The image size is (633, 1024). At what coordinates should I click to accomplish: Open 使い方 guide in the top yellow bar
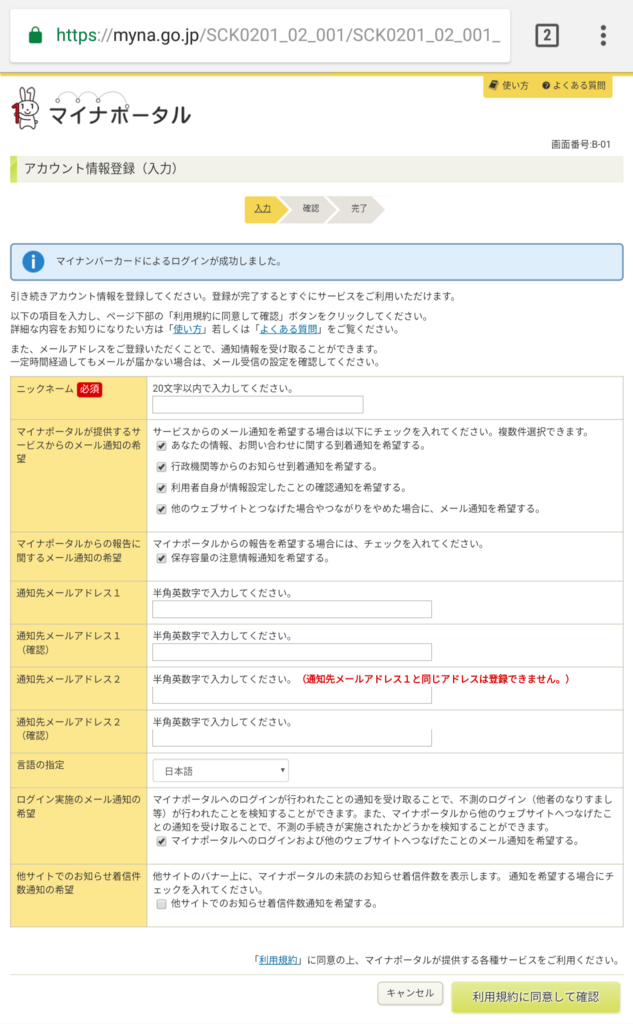pyautogui.click(x=509, y=86)
